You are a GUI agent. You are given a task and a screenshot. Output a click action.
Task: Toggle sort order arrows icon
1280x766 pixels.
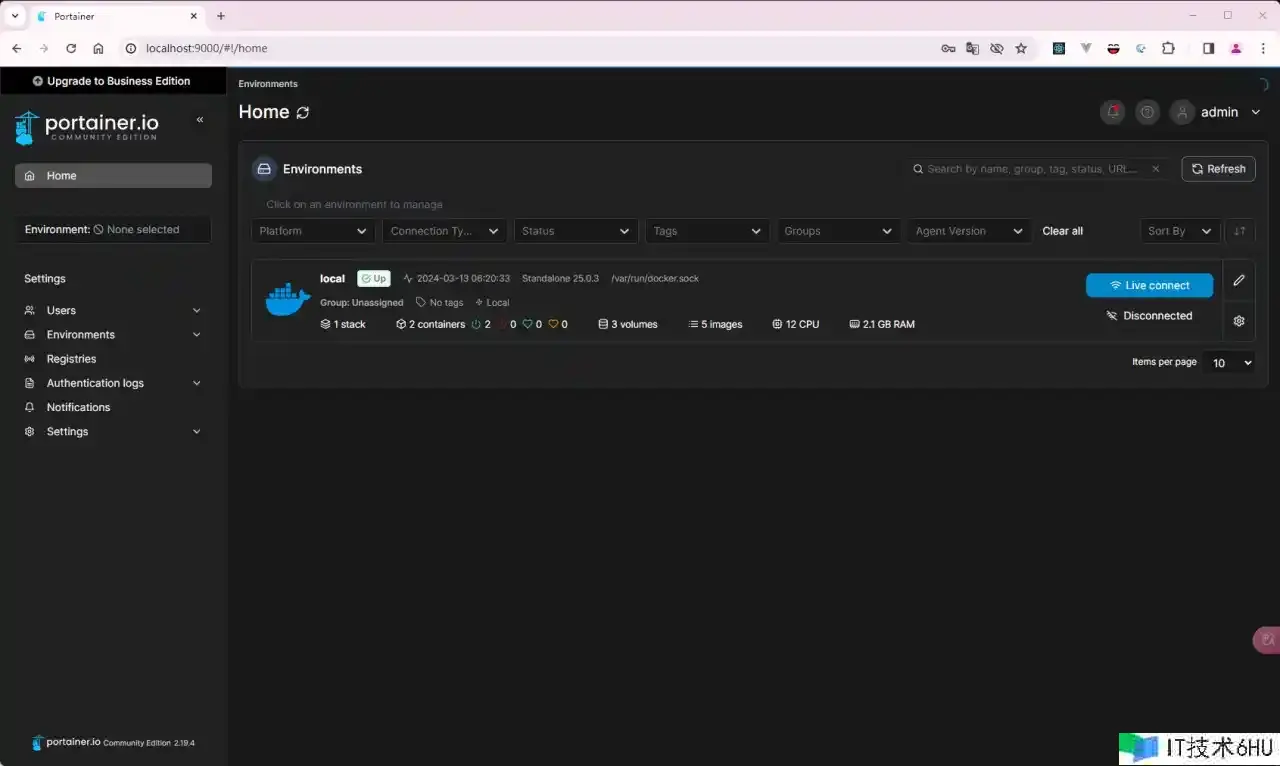coord(1240,231)
